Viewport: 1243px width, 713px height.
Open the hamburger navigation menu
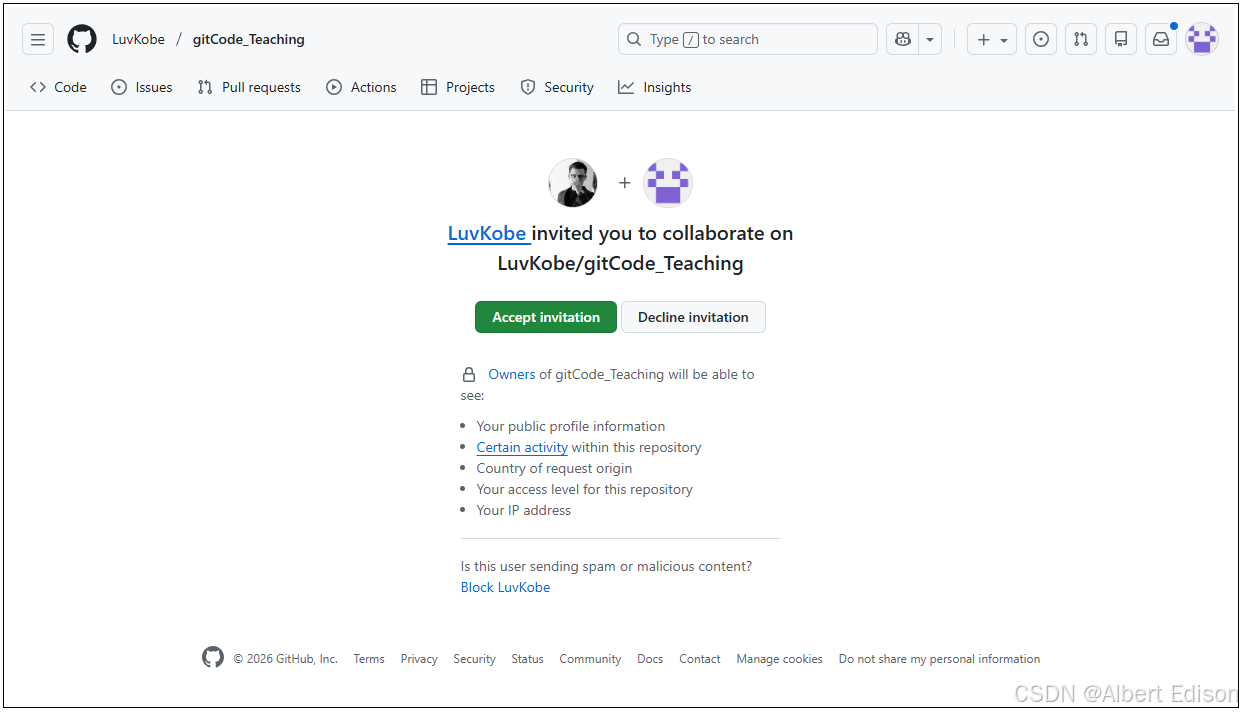(x=38, y=40)
